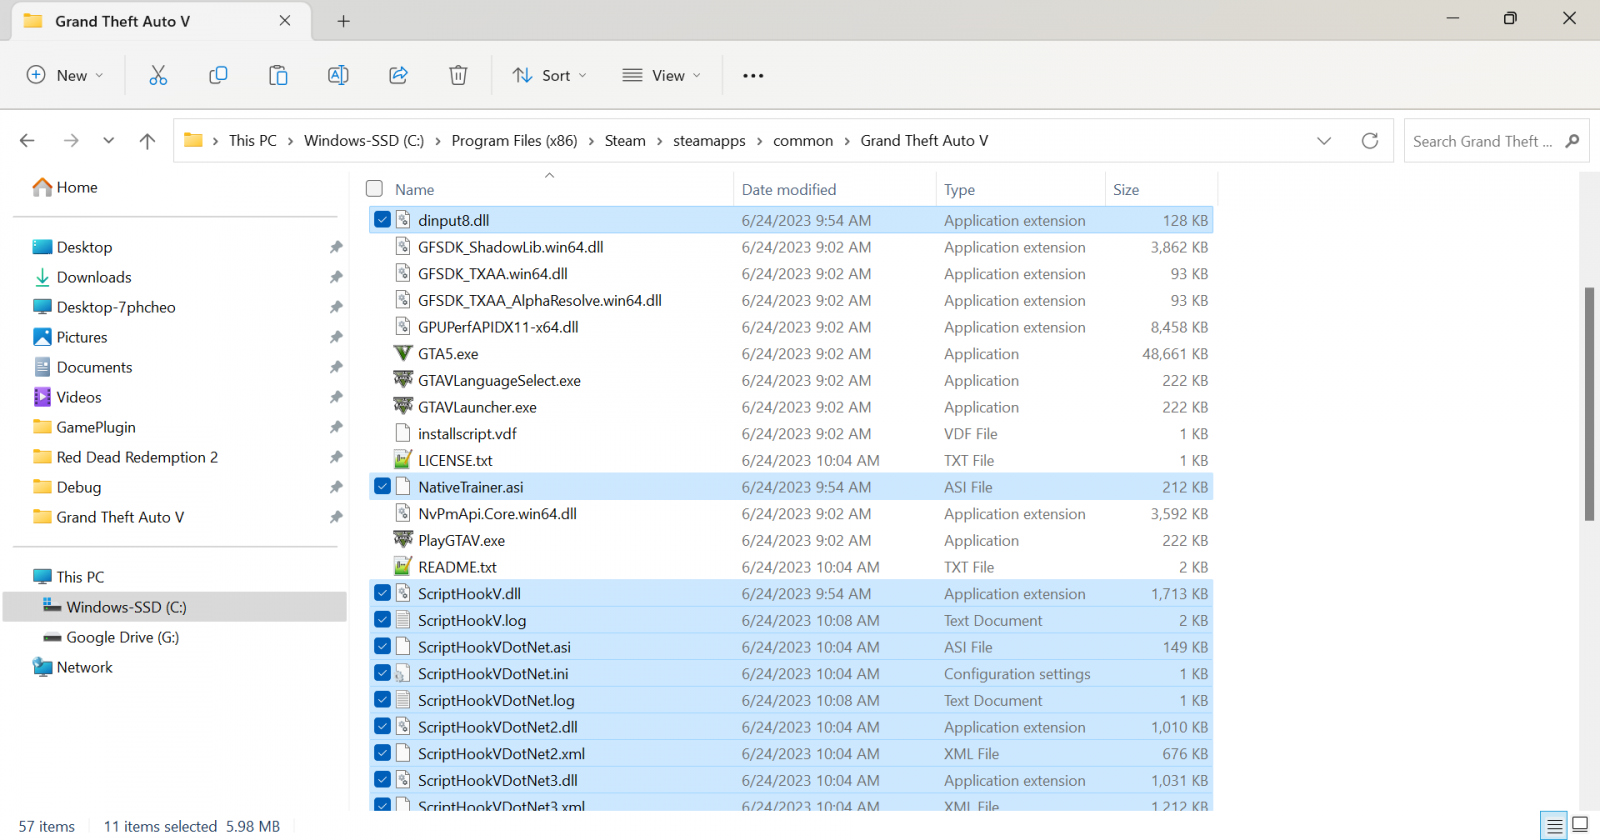Click the Cut scissors icon

pyautogui.click(x=158, y=75)
